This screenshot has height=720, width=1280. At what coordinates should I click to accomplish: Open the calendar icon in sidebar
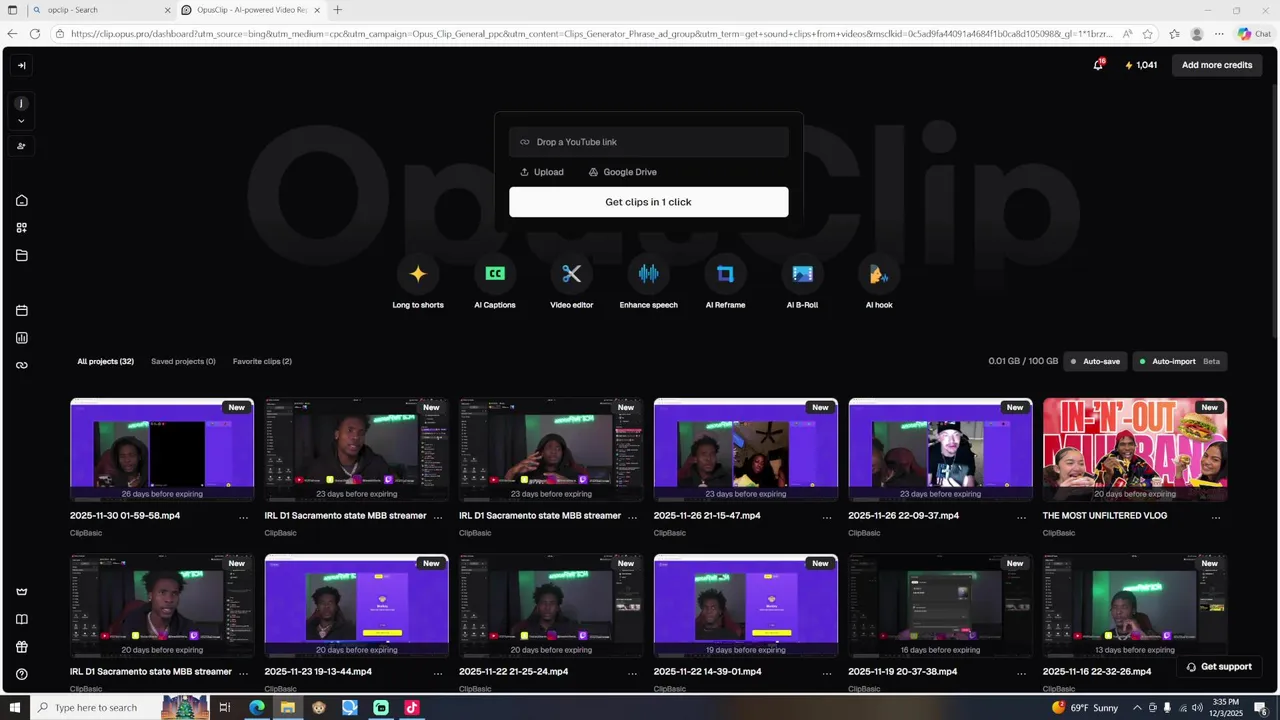(x=22, y=310)
